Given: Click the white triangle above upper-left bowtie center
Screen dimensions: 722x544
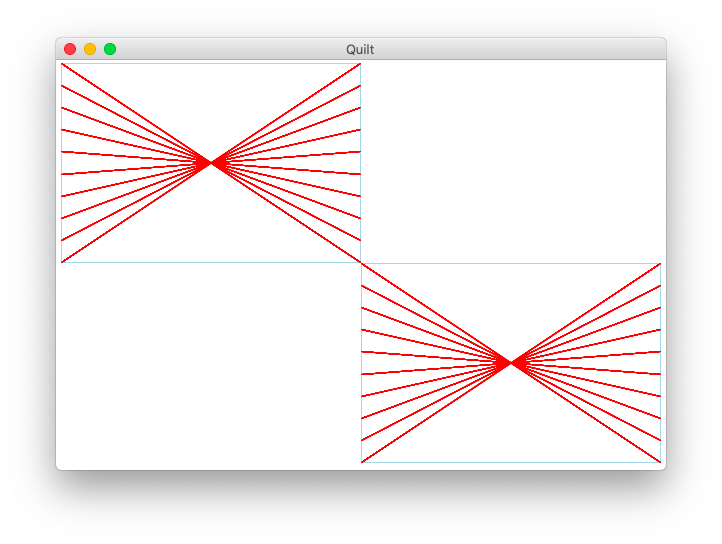Looking at the screenshot, I should pos(211,100).
